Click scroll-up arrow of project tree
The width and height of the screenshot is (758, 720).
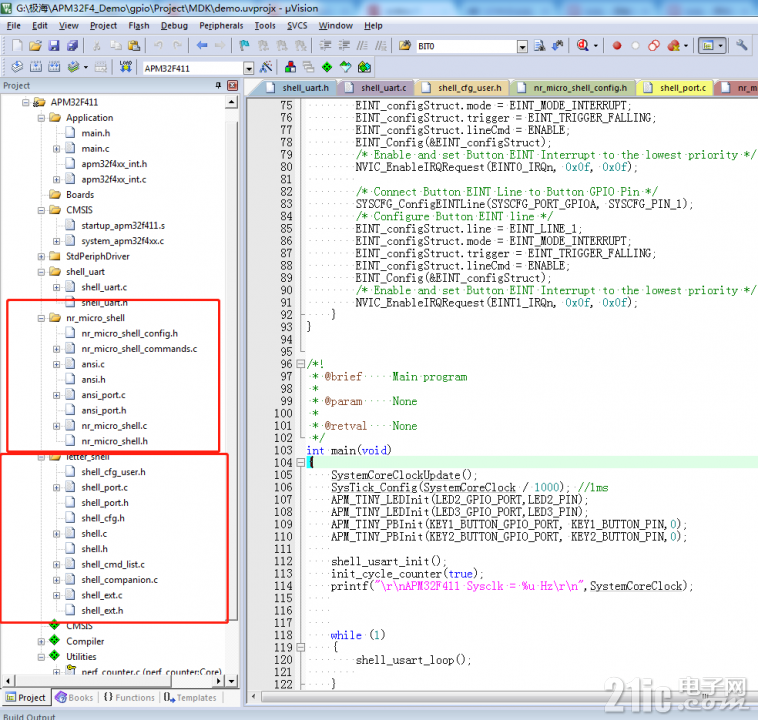coord(232,102)
